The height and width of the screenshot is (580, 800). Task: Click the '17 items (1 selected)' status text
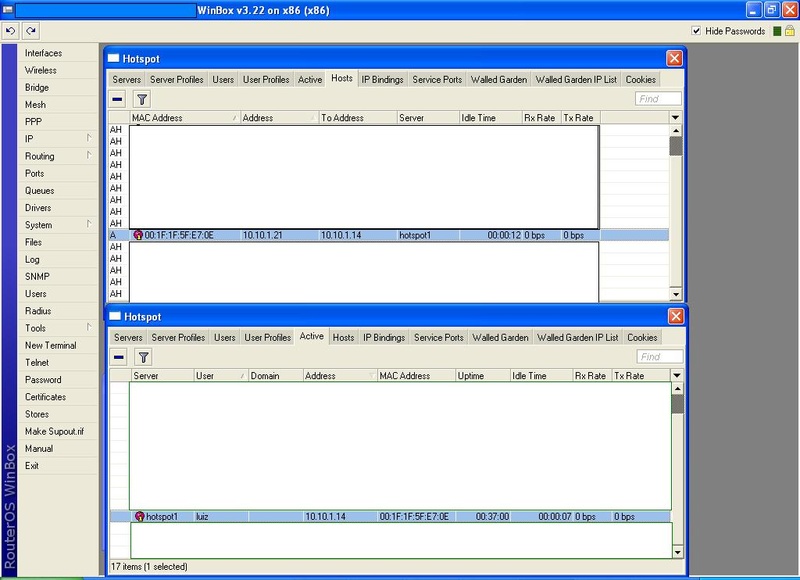click(149, 567)
